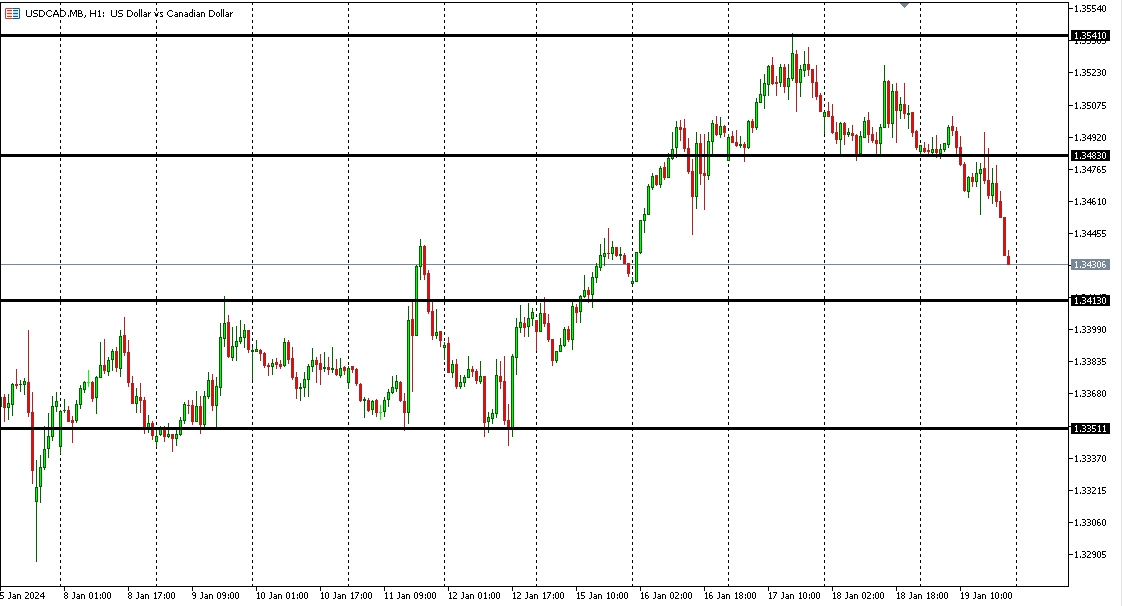This screenshot has height=606, width=1122.
Task: Click the 1.33060 price scale value
Action: 1090,522
